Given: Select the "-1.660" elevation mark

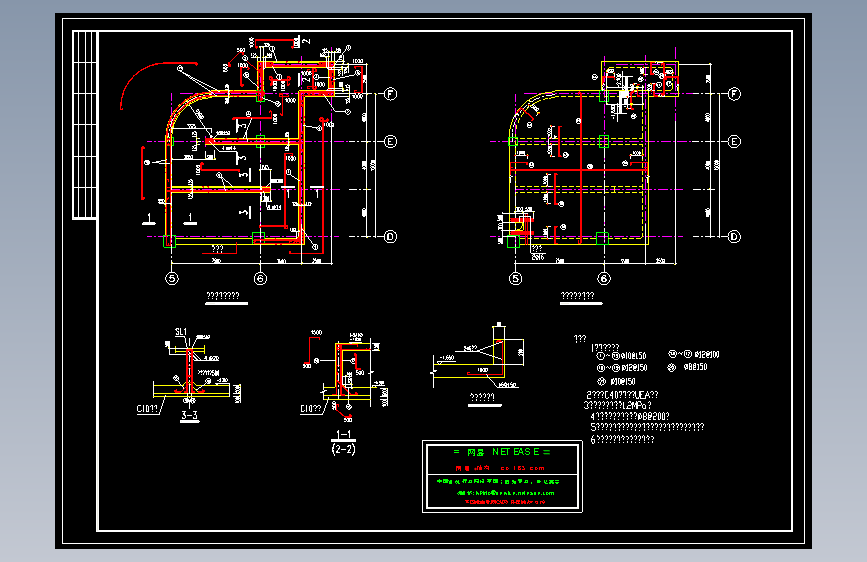Looking at the screenshot, I should coord(447,358).
